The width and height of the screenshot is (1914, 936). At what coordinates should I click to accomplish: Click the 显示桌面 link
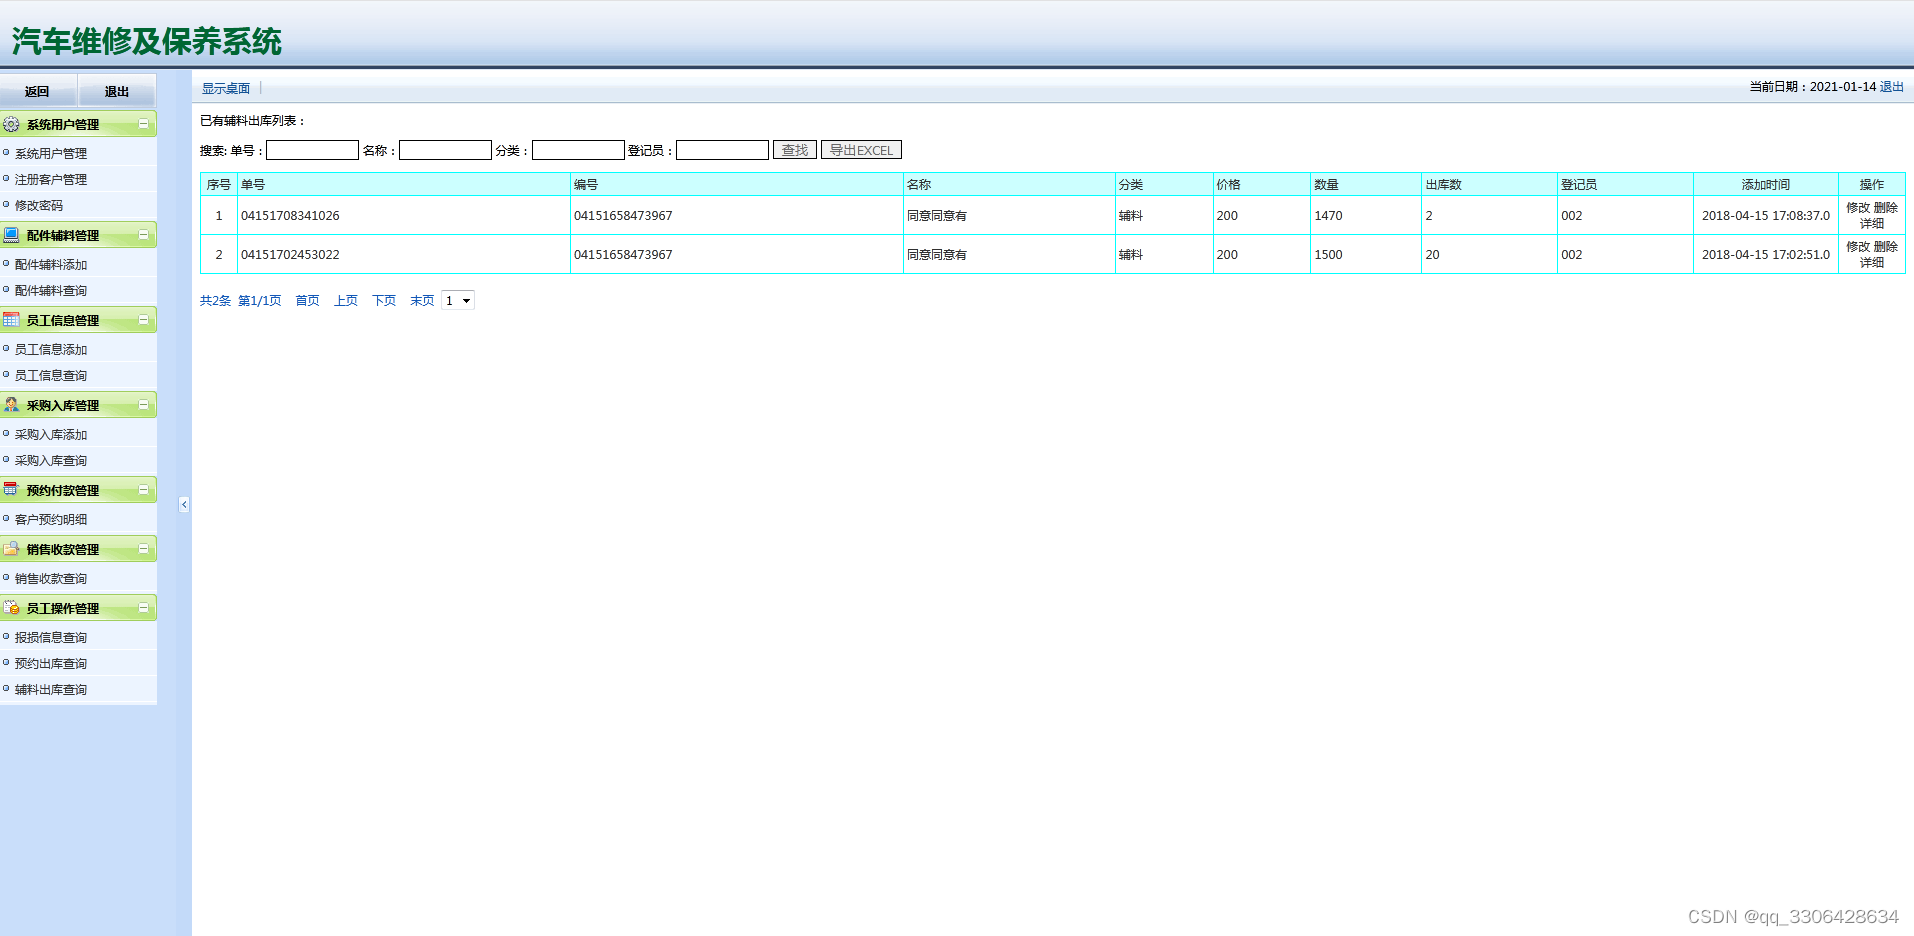pos(226,88)
